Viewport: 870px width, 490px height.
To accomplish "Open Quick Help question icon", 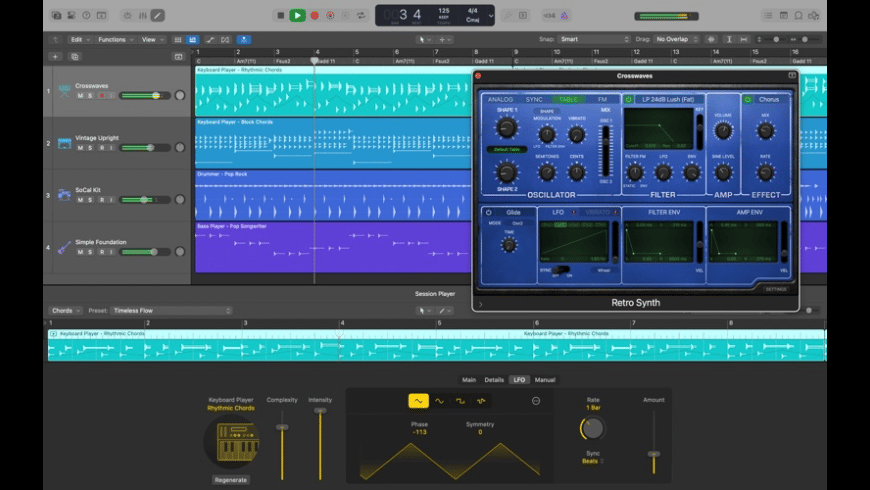I will [87, 16].
